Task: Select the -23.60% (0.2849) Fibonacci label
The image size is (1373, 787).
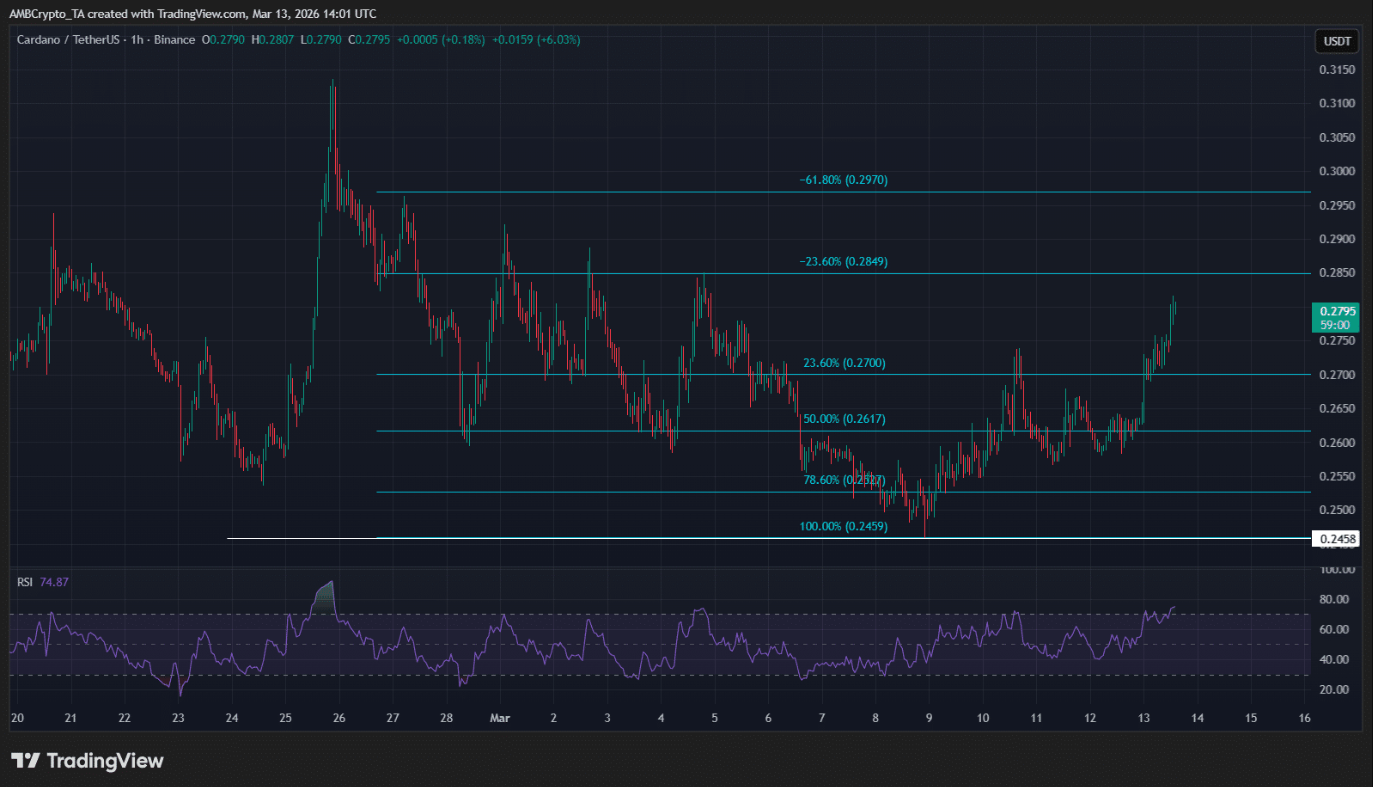Action: pyautogui.click(x=843, y=261)
